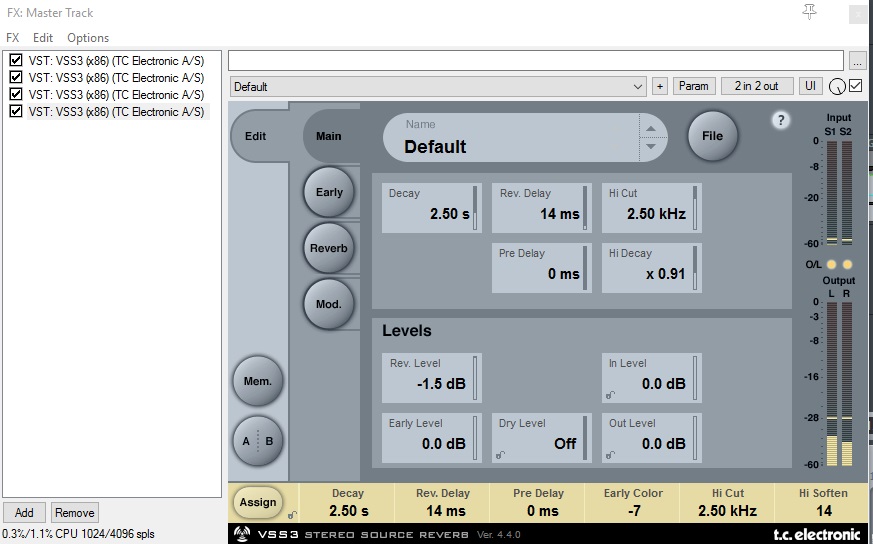The height and width of the screenshot is (544, 873).
Task: Open the Mod. page
Action: 328,305
